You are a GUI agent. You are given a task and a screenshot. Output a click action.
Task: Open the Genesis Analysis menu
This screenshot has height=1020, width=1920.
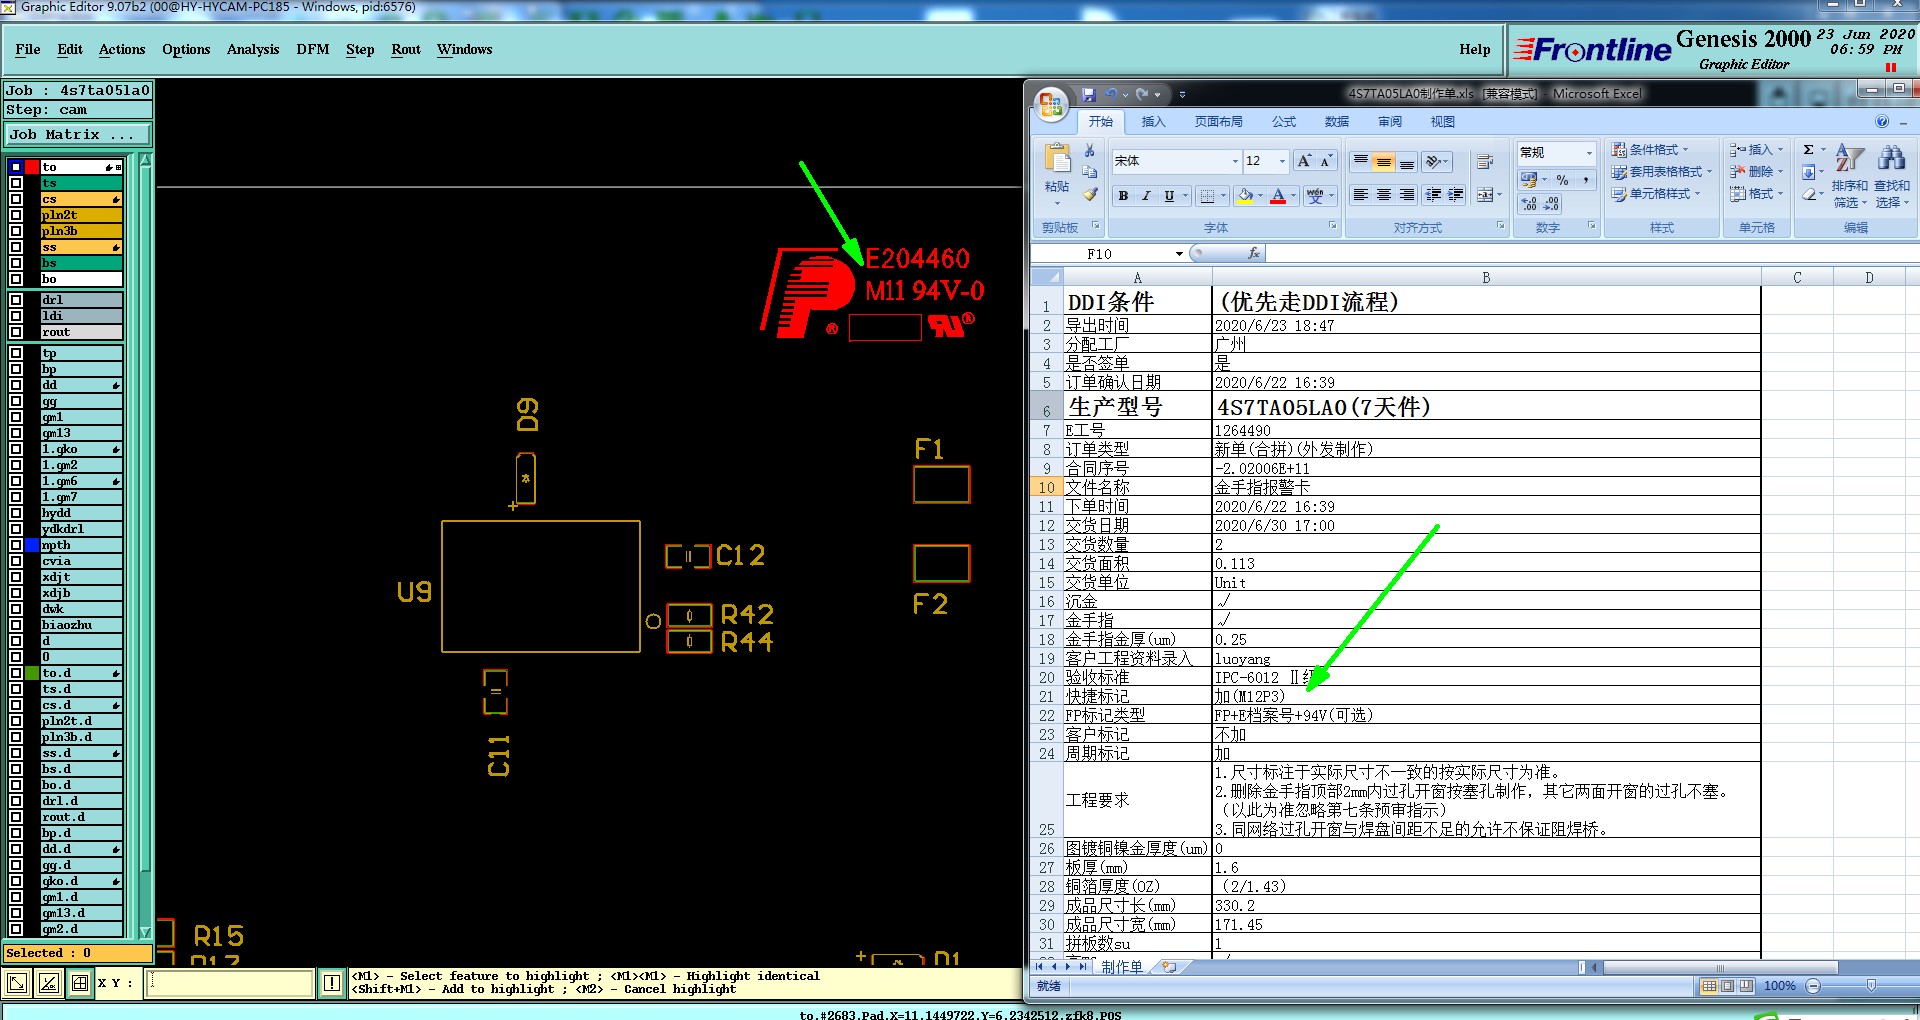pos(253,50)
